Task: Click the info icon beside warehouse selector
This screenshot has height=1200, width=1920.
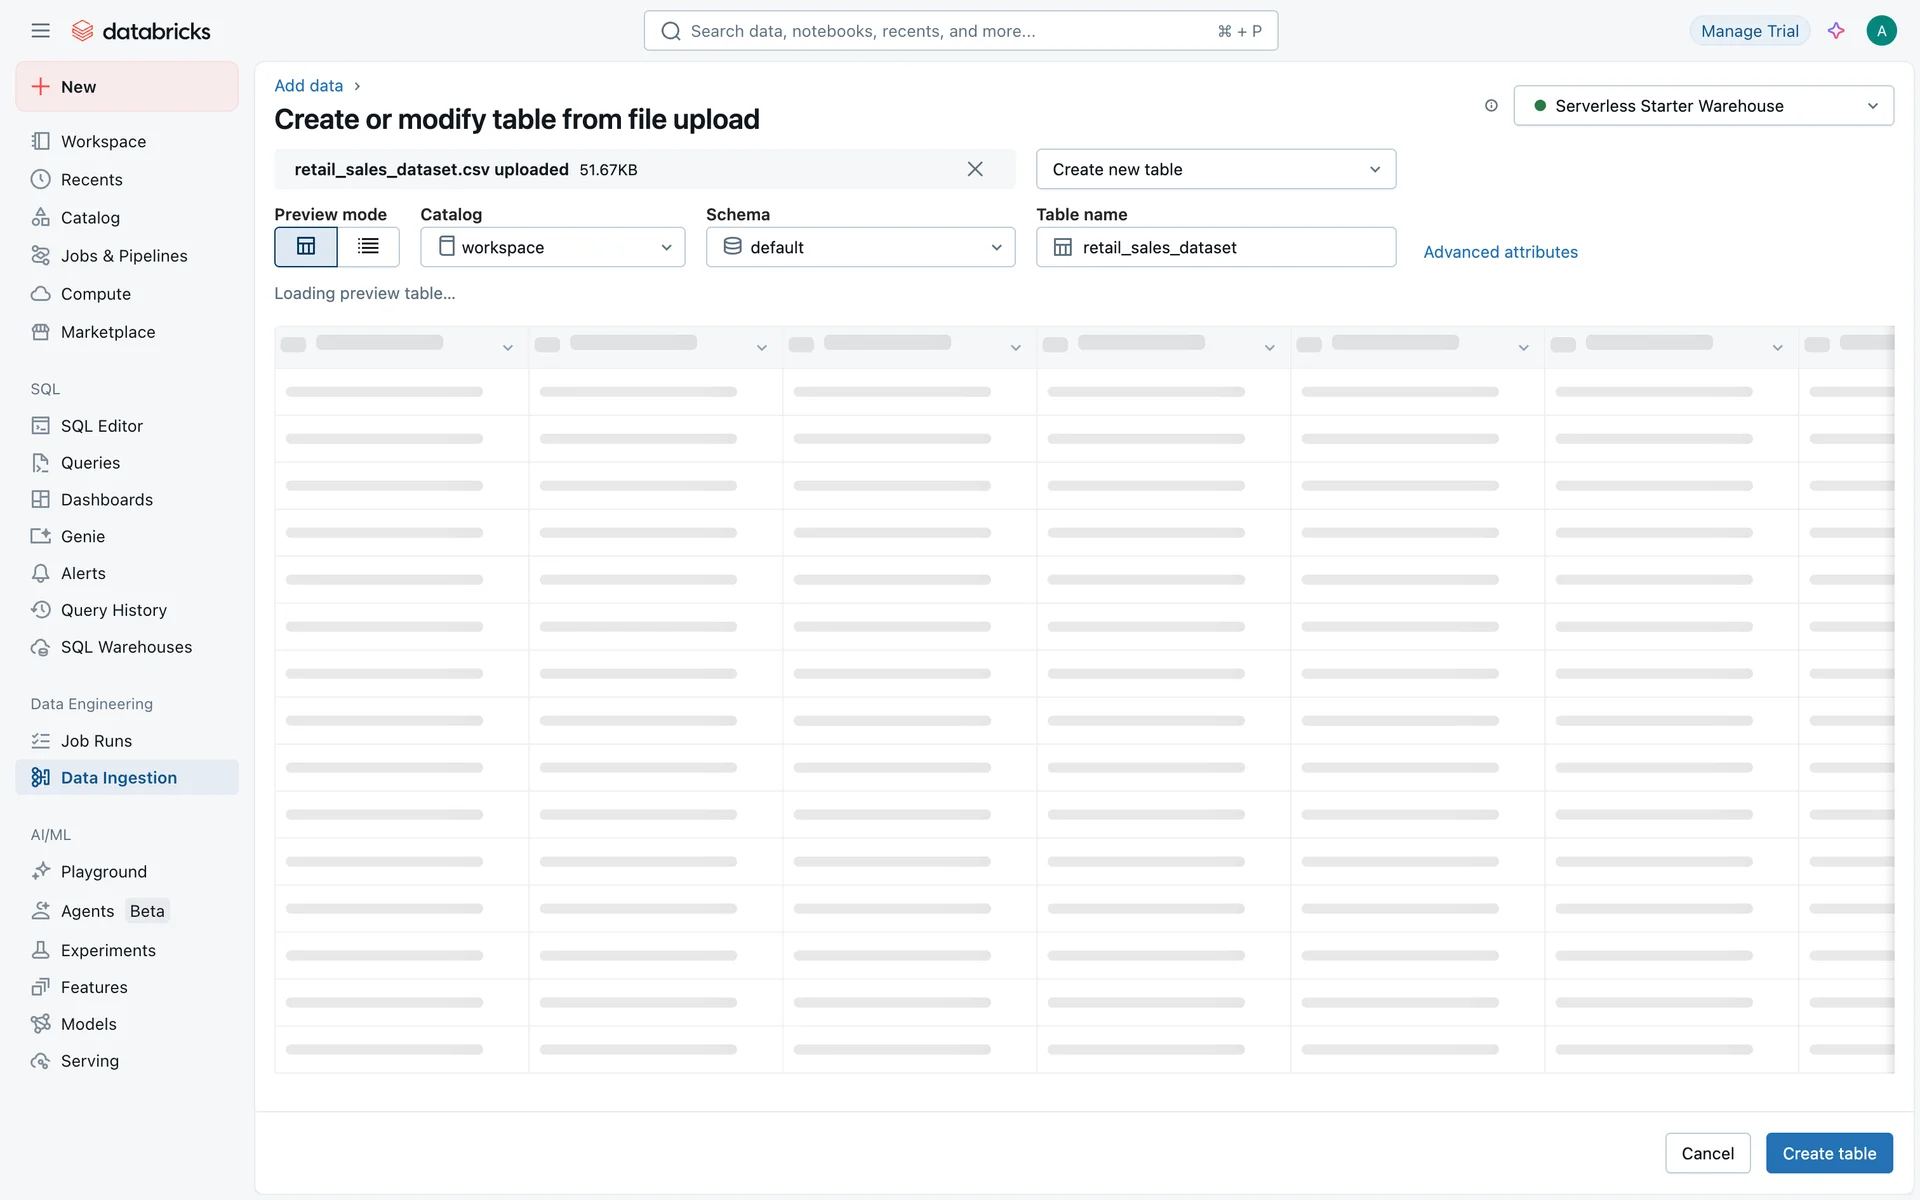Action: pos(1491,106)
